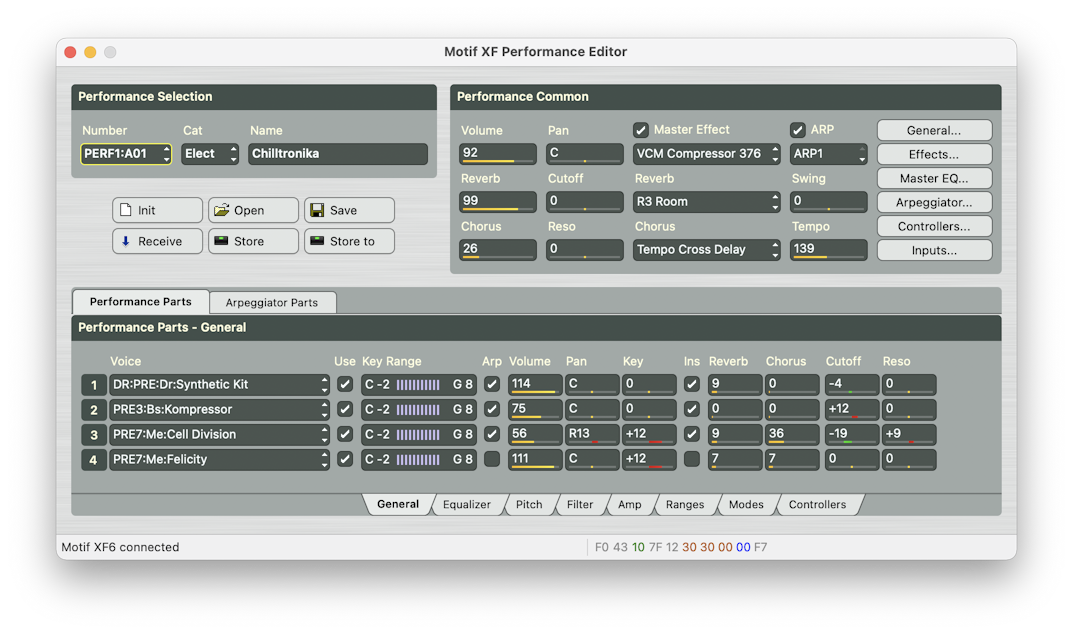
Task: Enable the Arp checkbox for part 4
Action: pos(492,460)
